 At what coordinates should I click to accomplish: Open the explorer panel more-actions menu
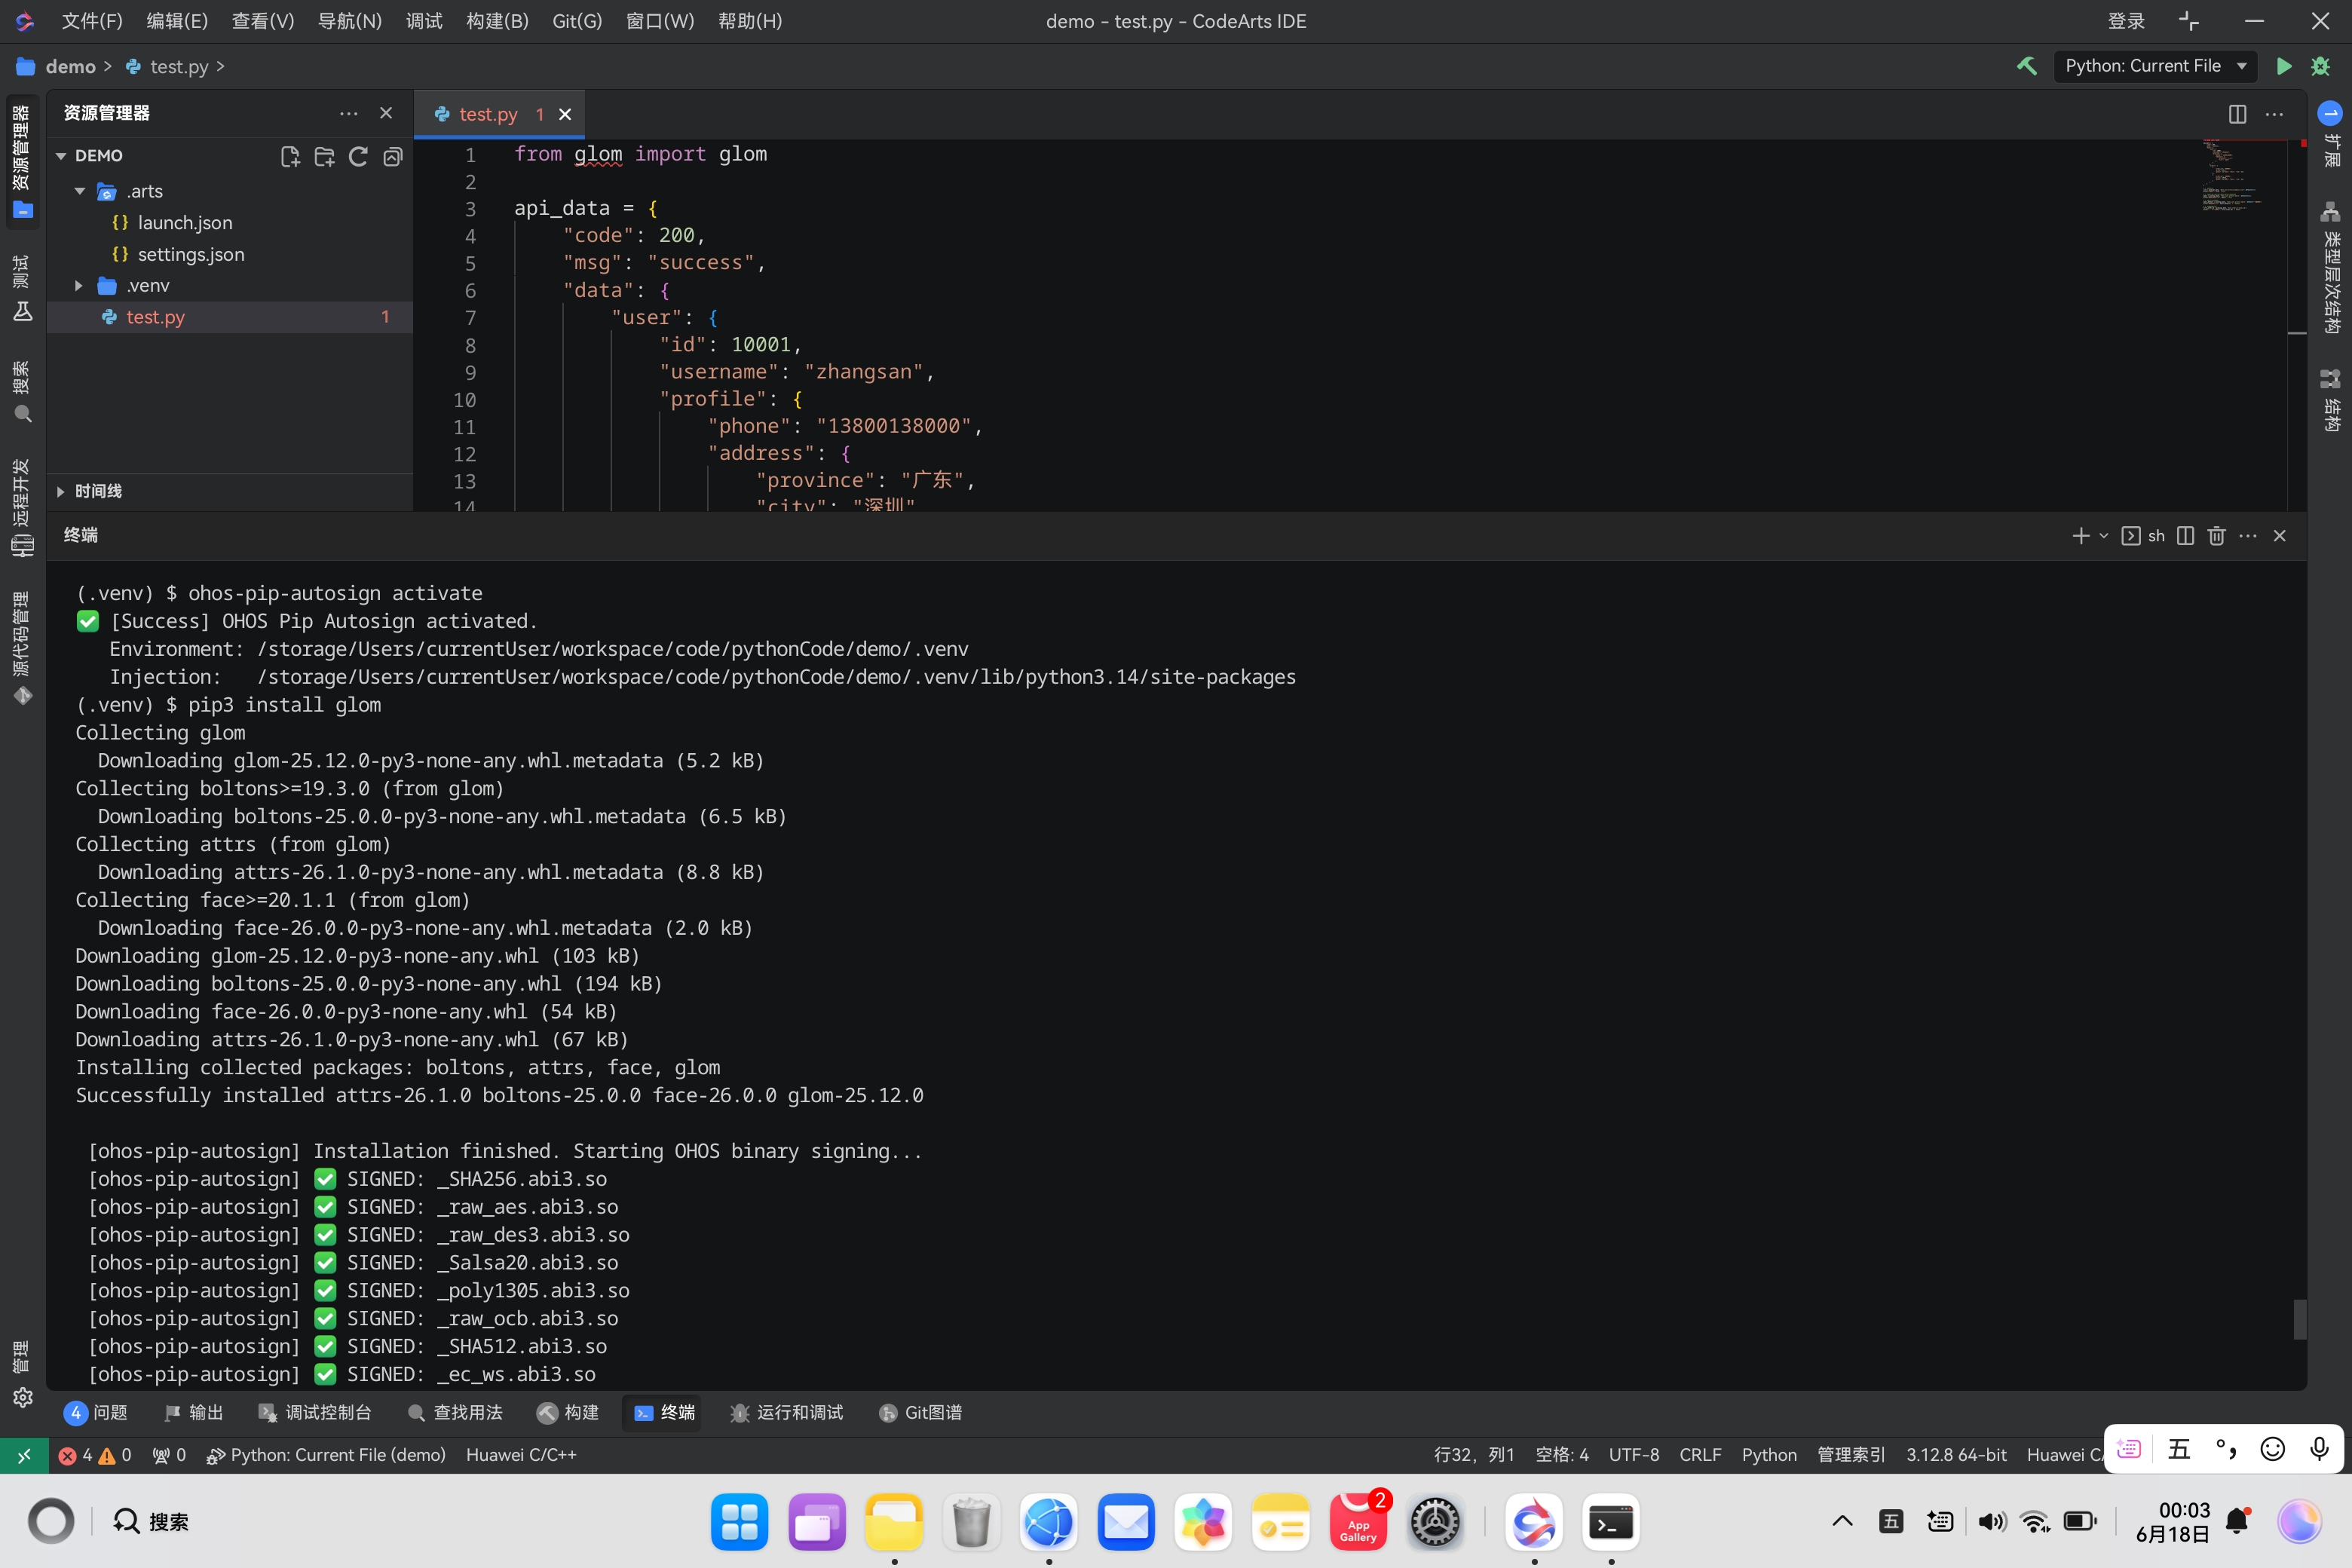348,113
